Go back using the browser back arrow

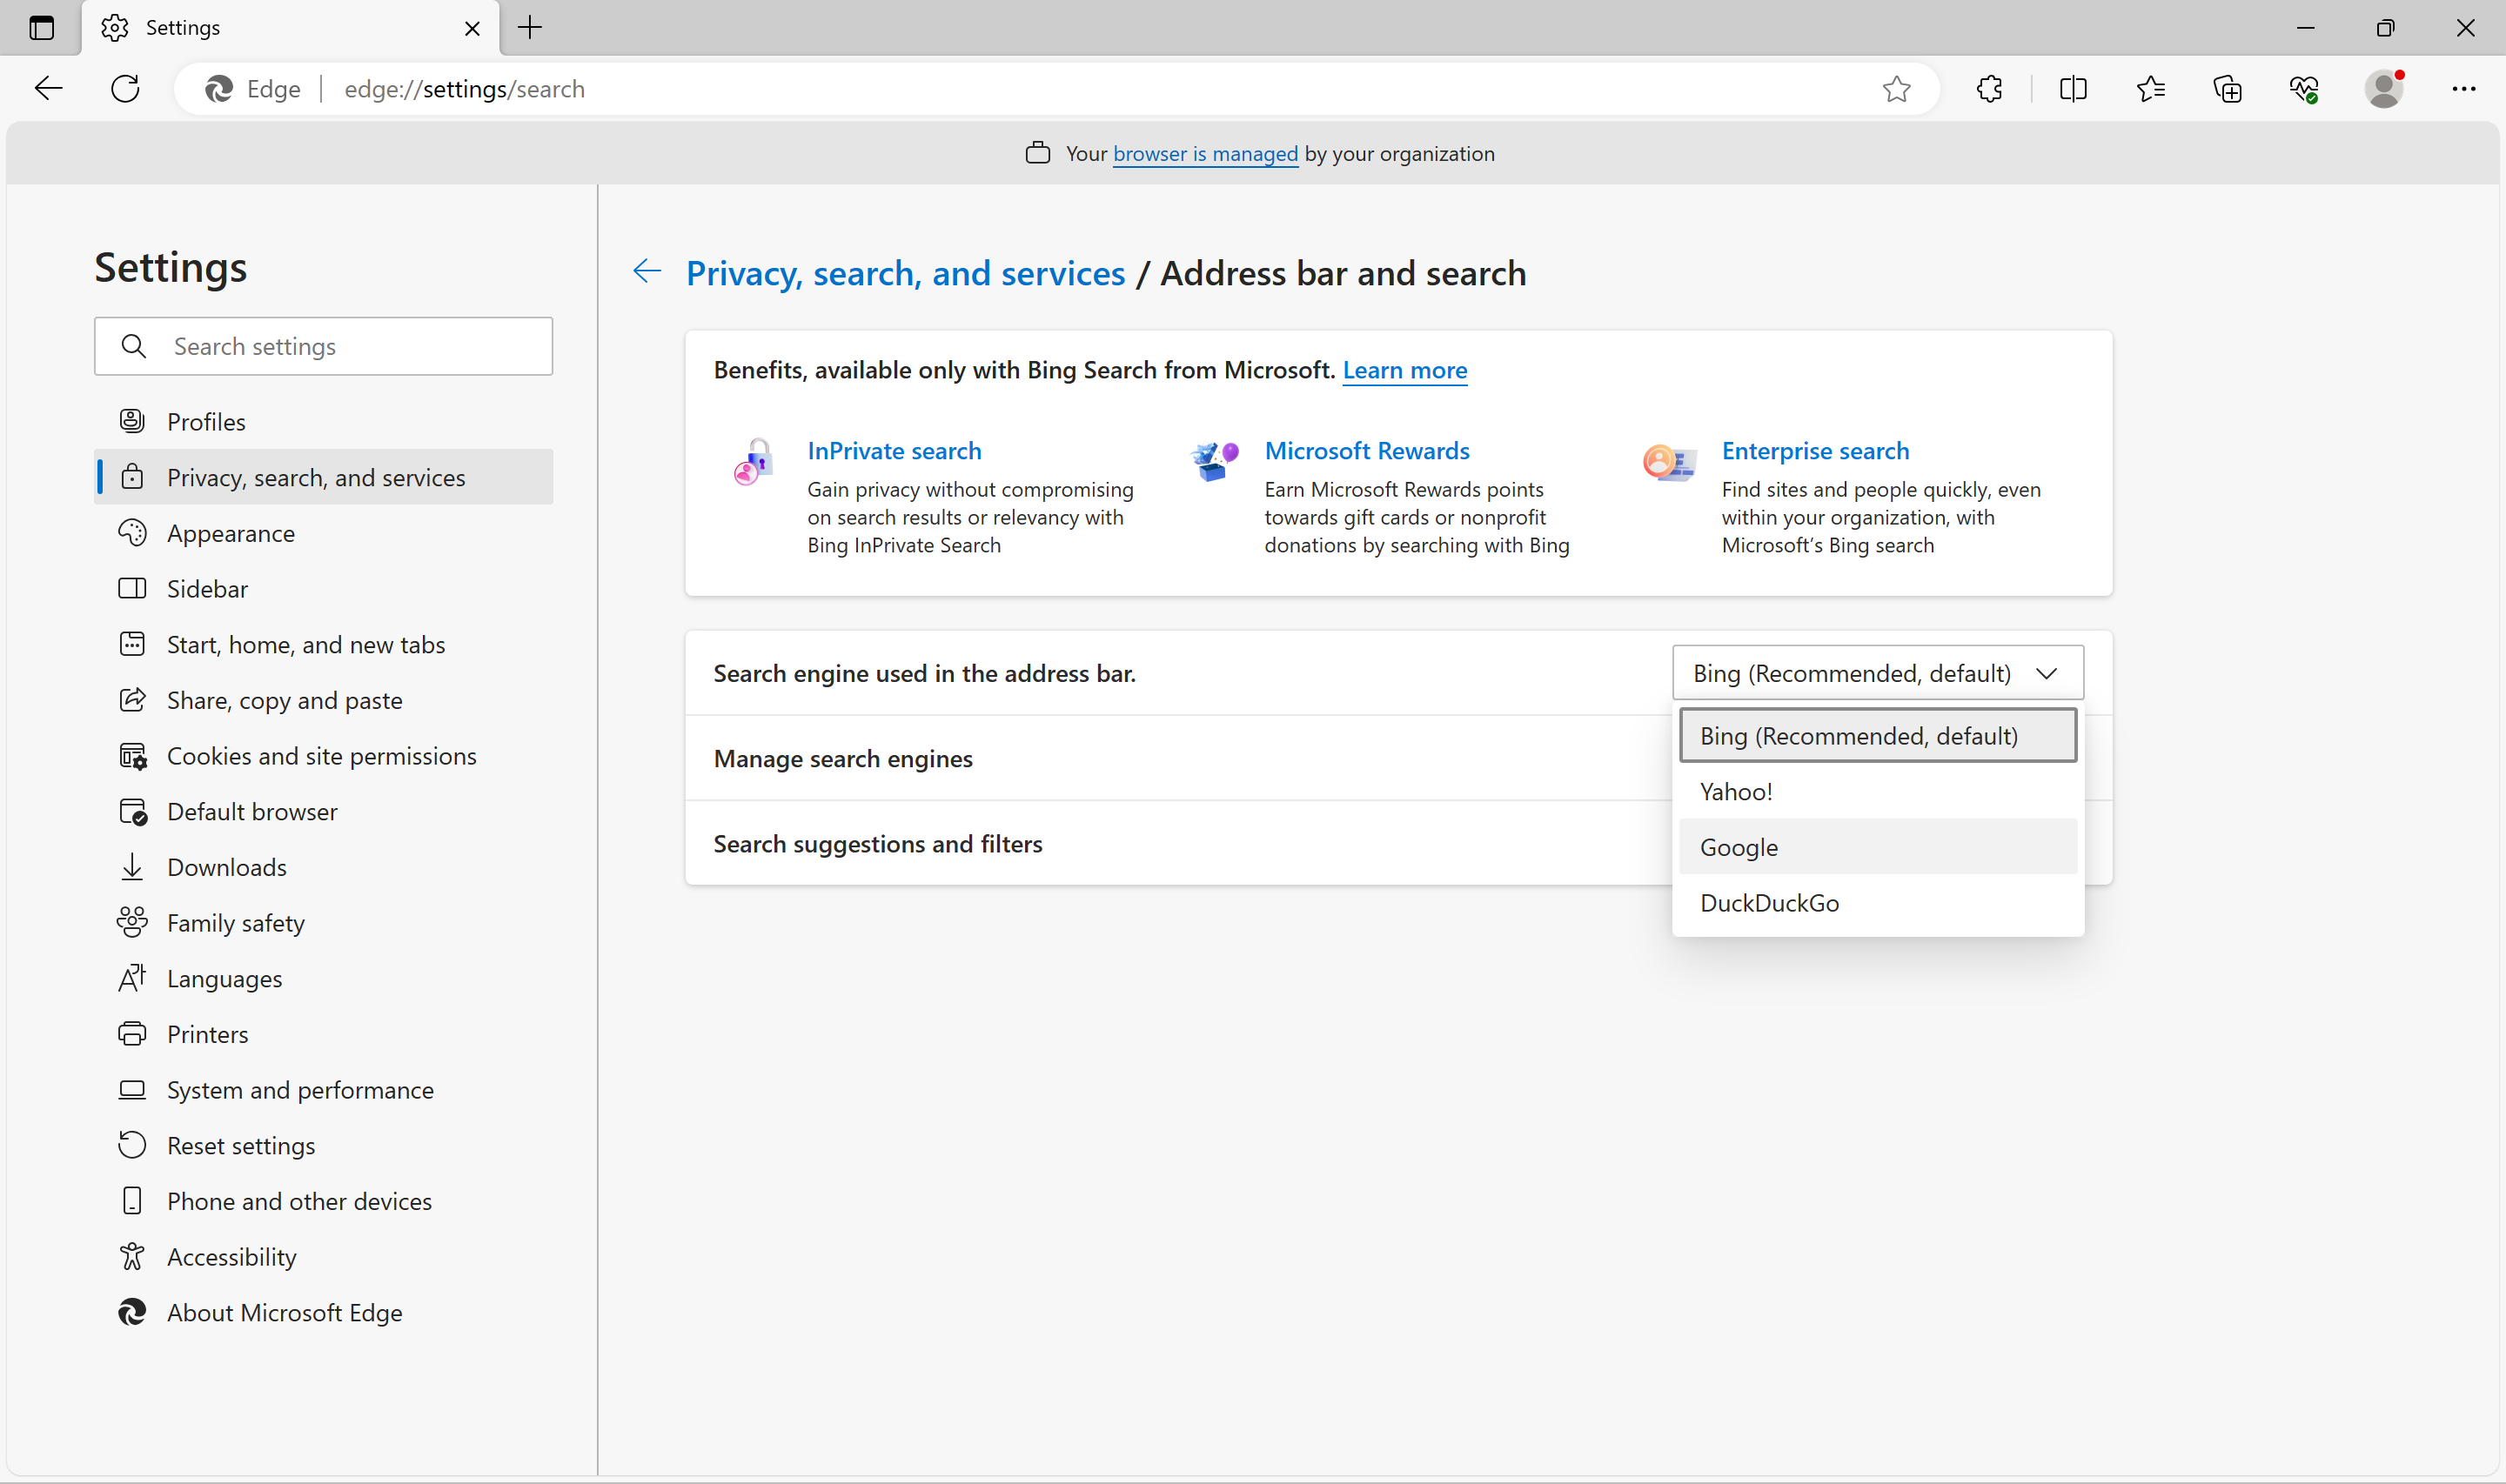48,89
